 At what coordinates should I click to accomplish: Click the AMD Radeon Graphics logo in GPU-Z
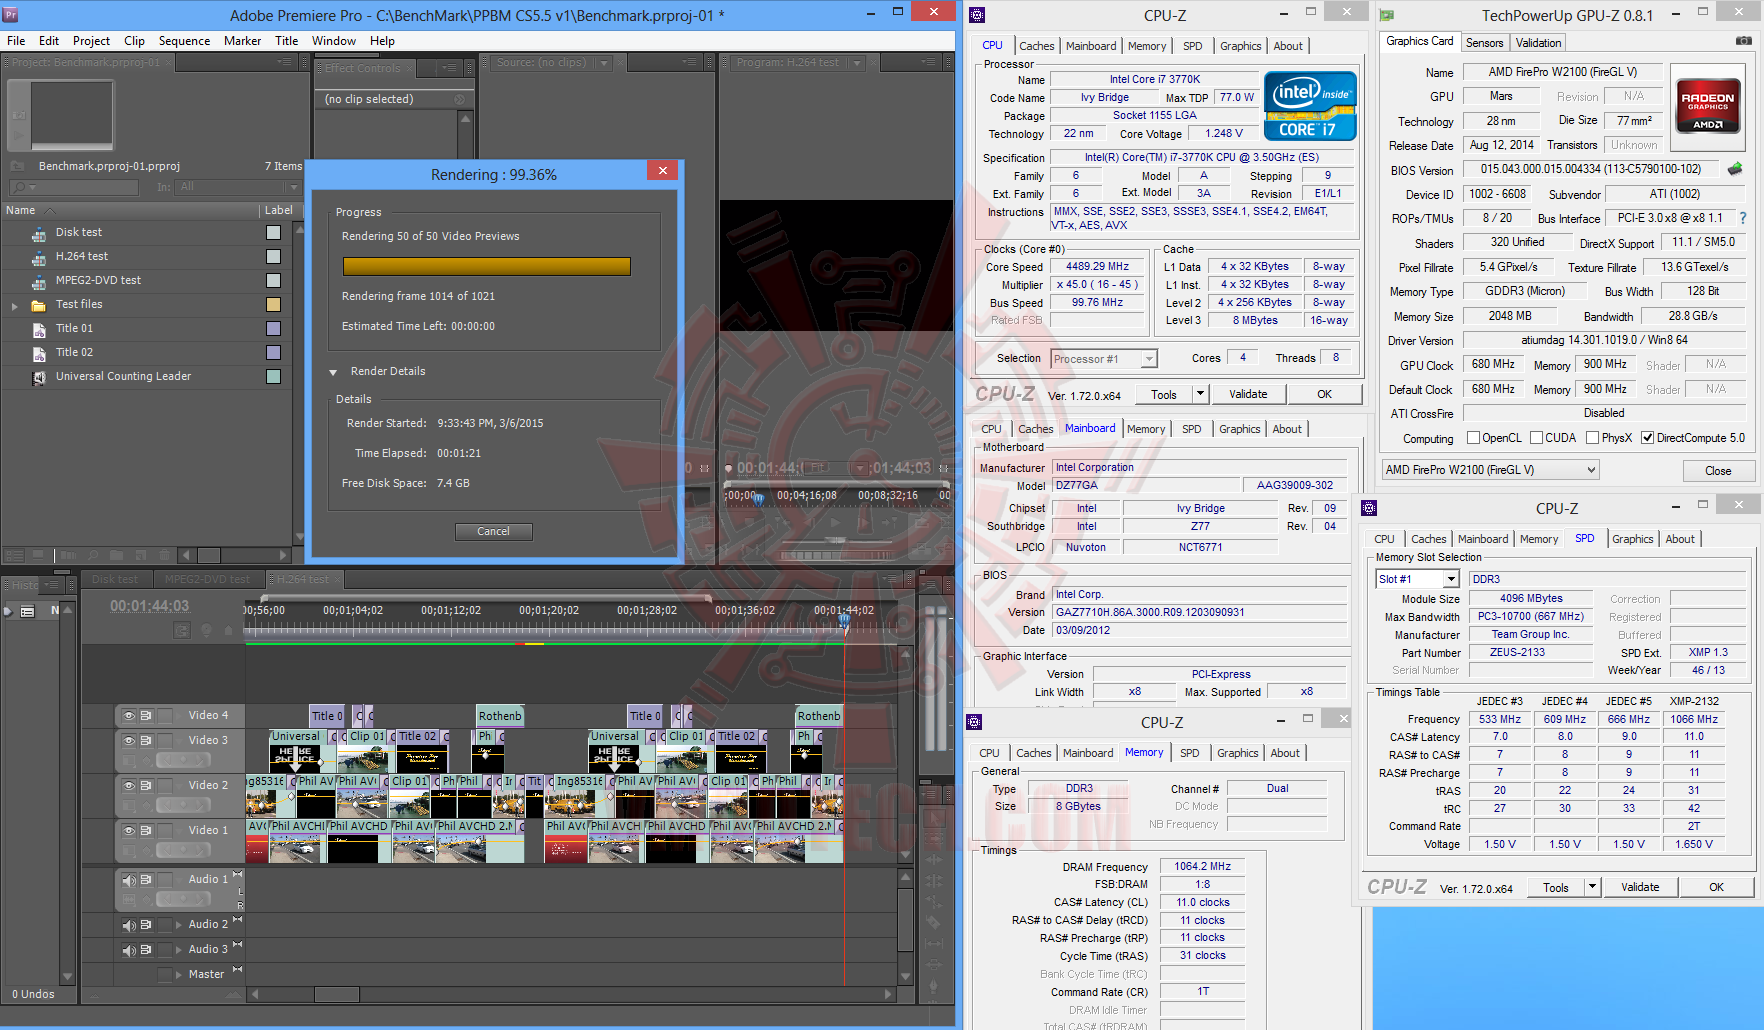1708,105
